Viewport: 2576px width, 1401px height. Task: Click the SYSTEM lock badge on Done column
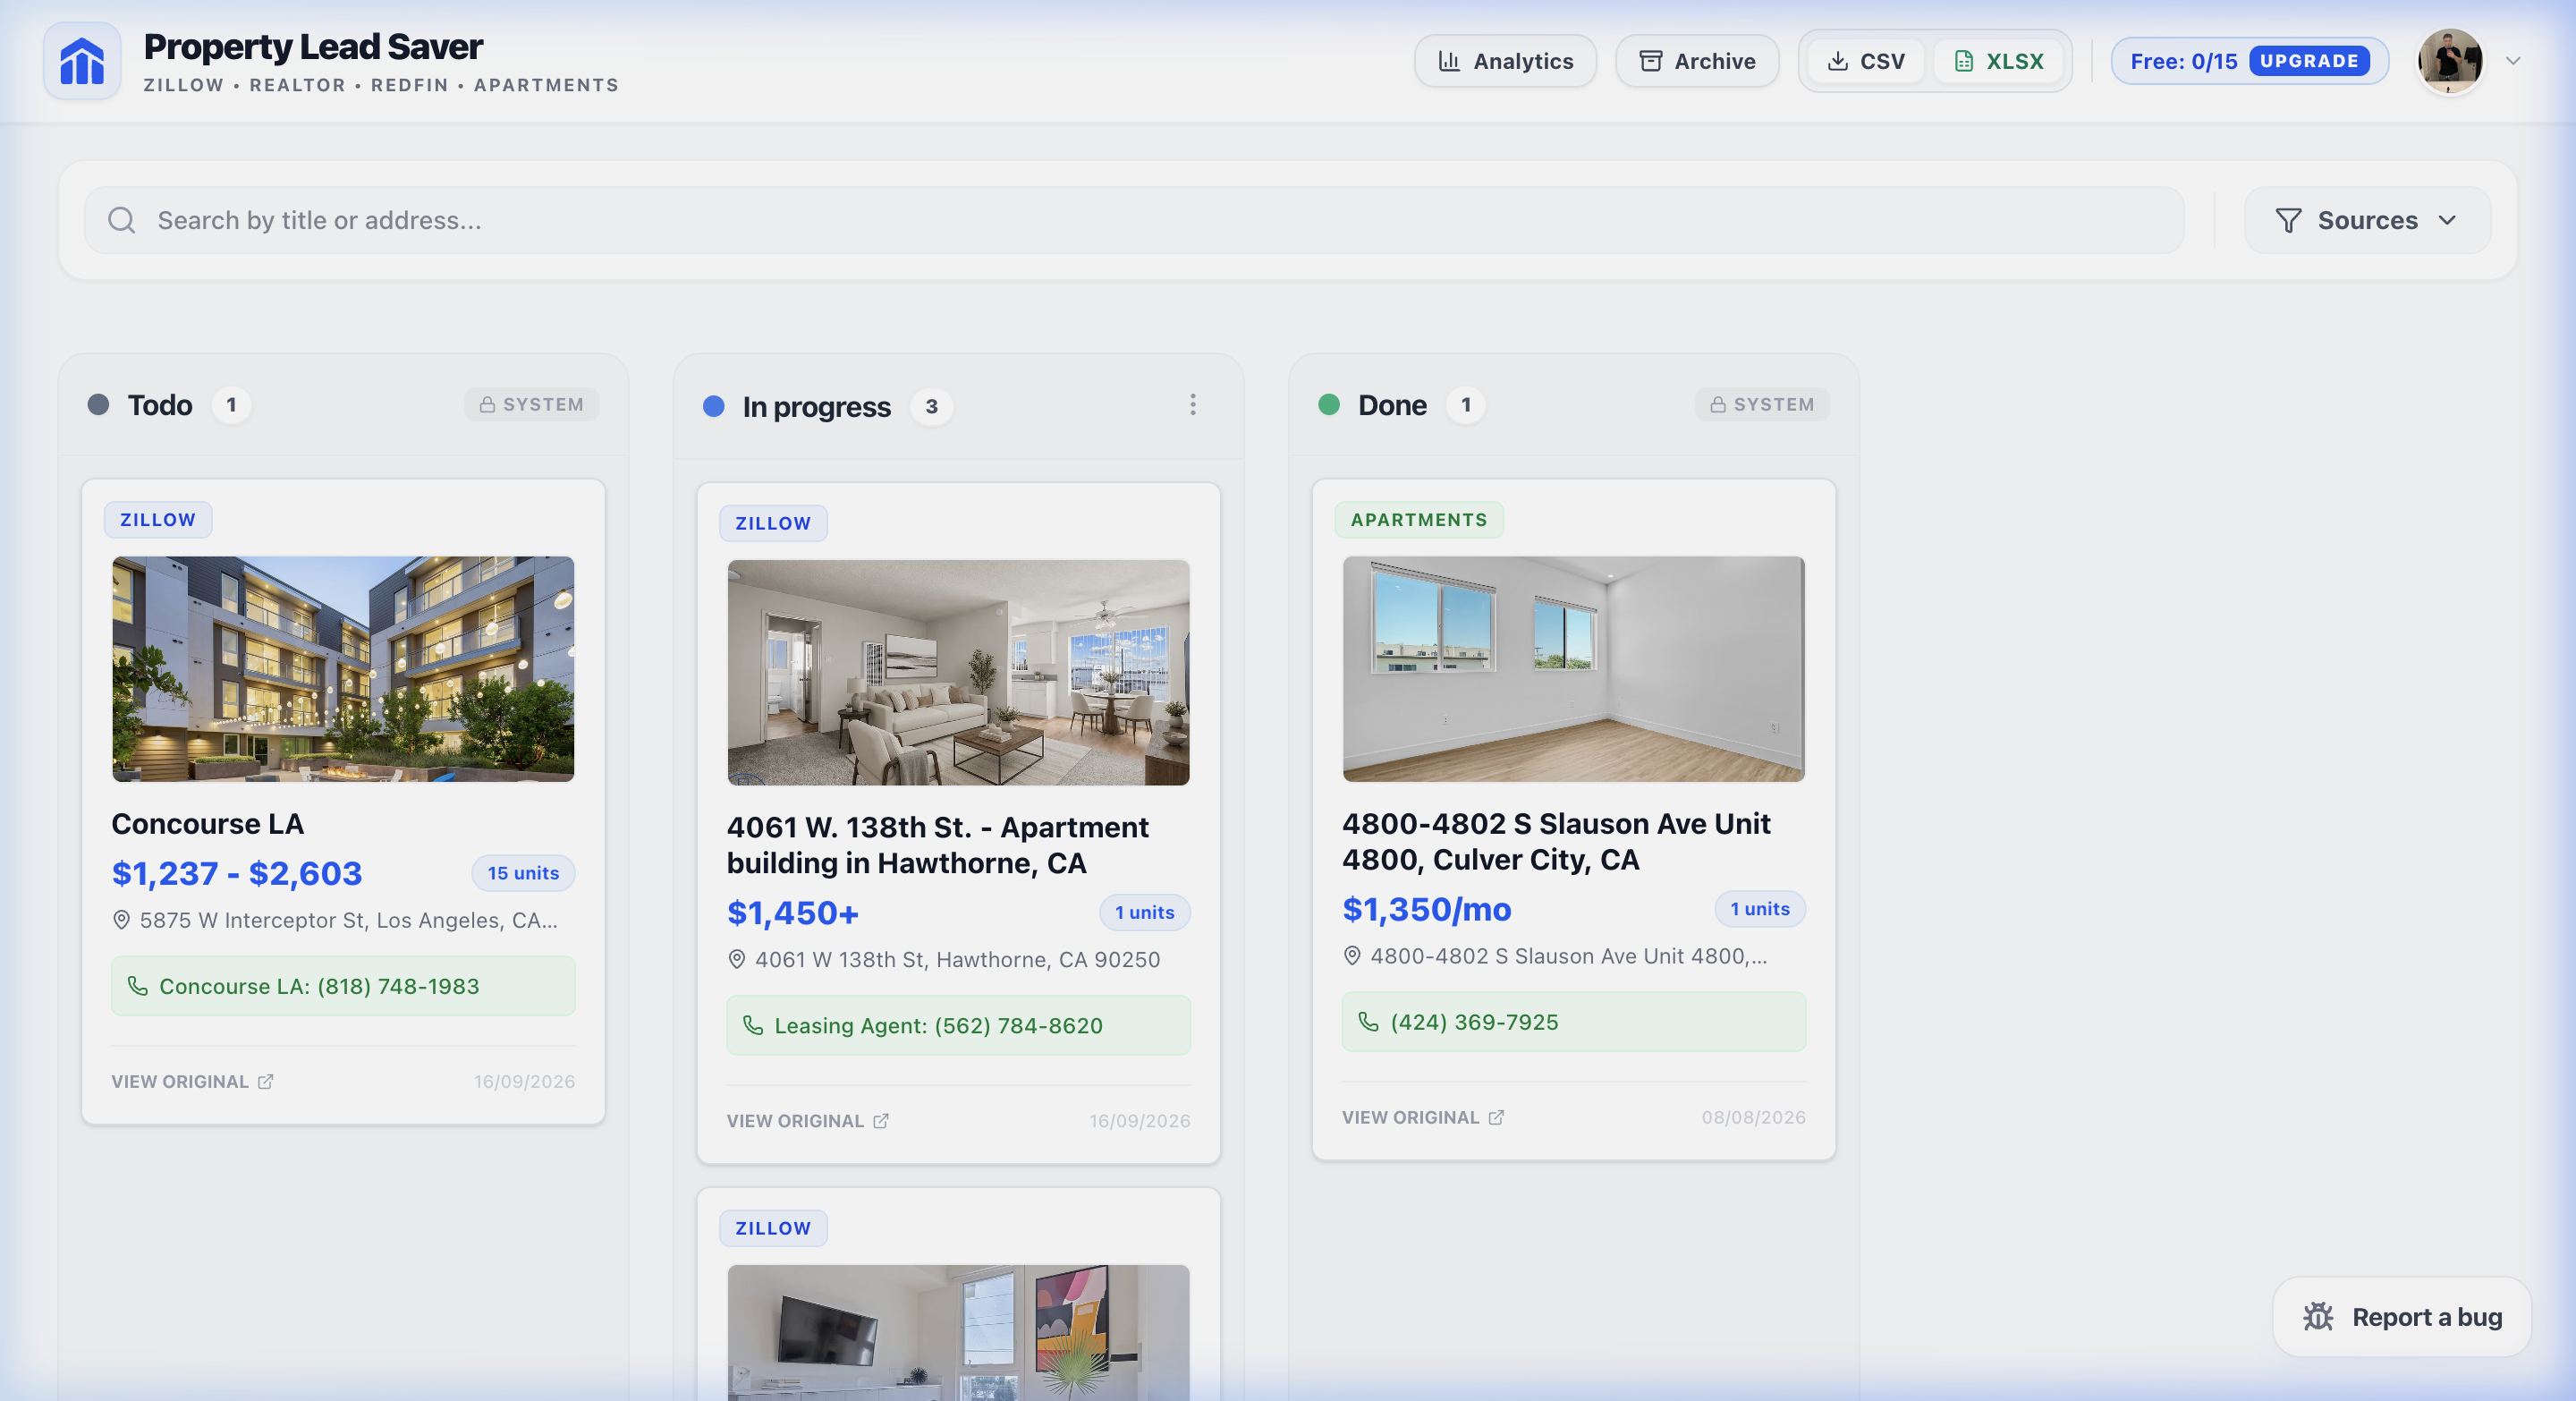(1762, 405)
